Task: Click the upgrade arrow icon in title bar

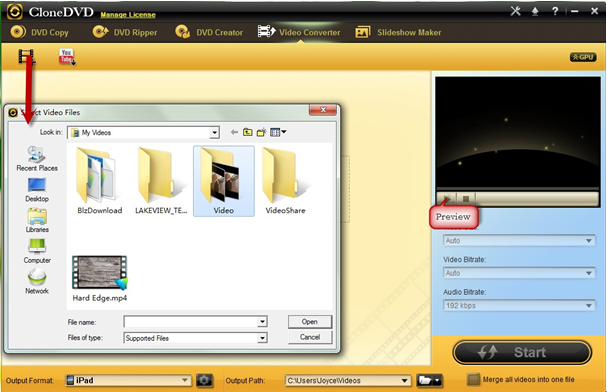Action: pyautogui.click(x=535, y=12)
